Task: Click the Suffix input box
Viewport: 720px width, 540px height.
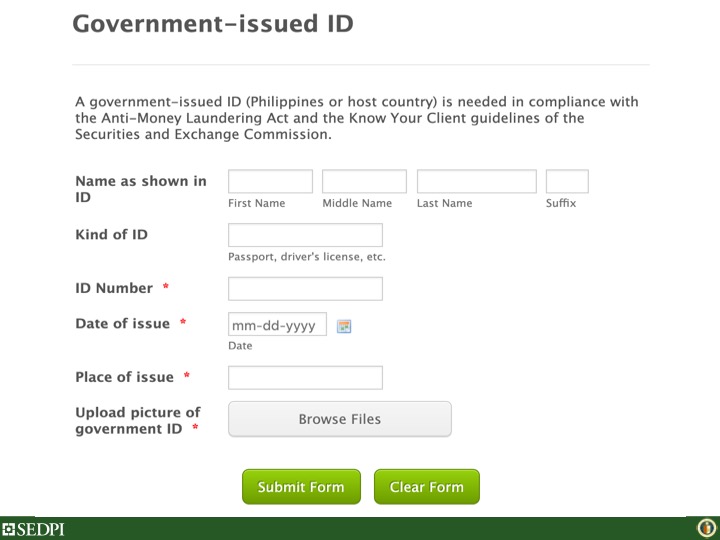Action: (567, 182)
